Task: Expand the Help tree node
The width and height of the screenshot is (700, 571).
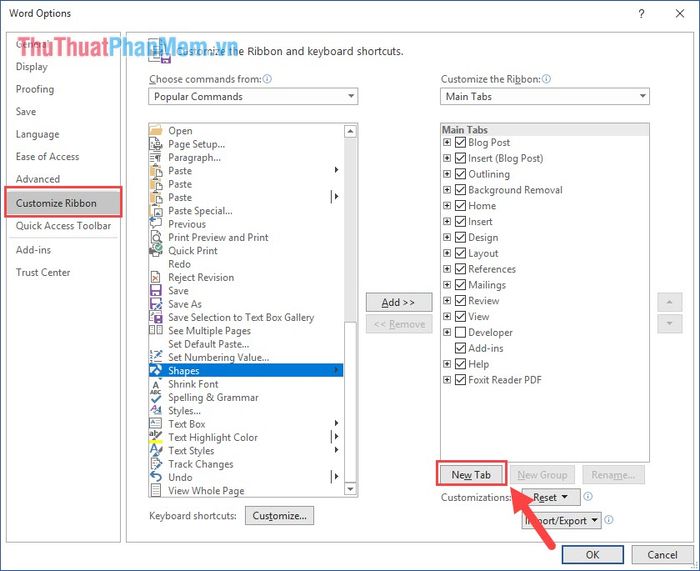Action: coord(447,364)
